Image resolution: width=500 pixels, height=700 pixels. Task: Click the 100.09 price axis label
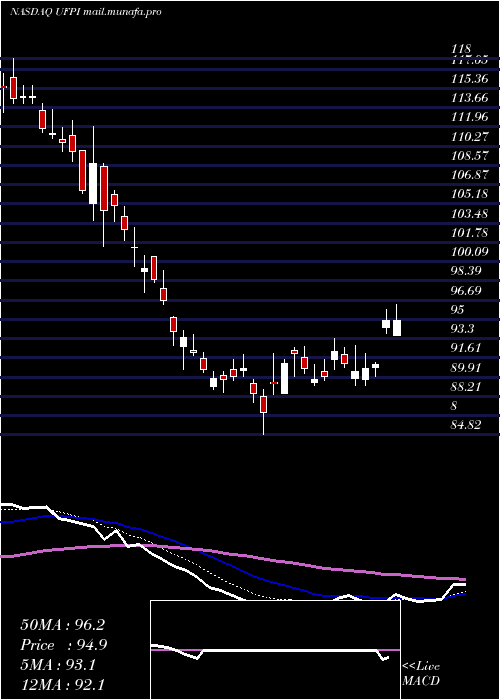[x=470, y=252]
